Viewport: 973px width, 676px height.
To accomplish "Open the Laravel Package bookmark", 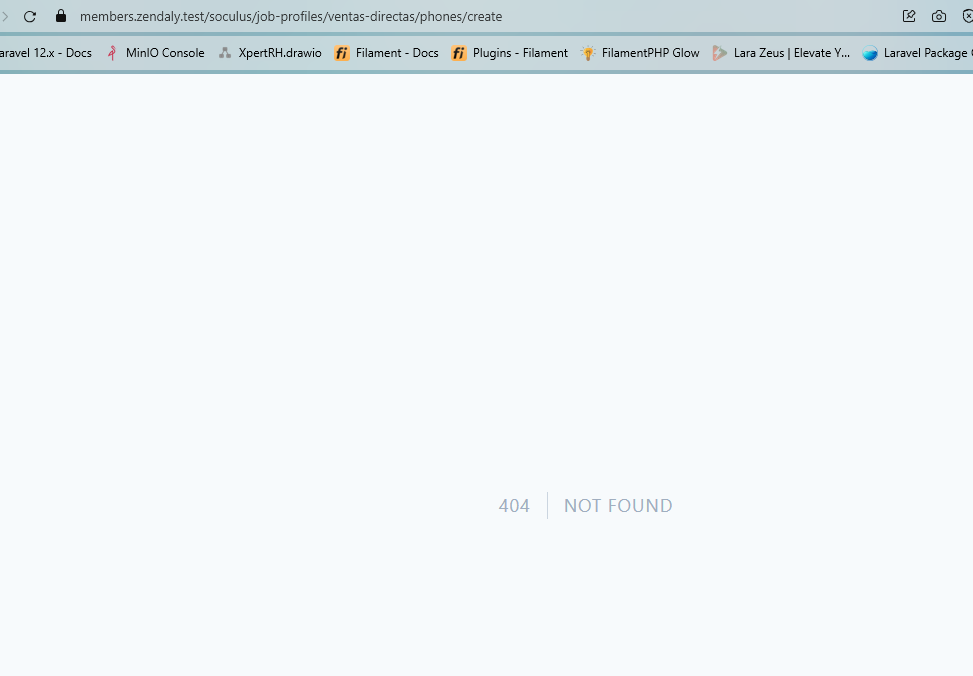I will click(918, 53).
